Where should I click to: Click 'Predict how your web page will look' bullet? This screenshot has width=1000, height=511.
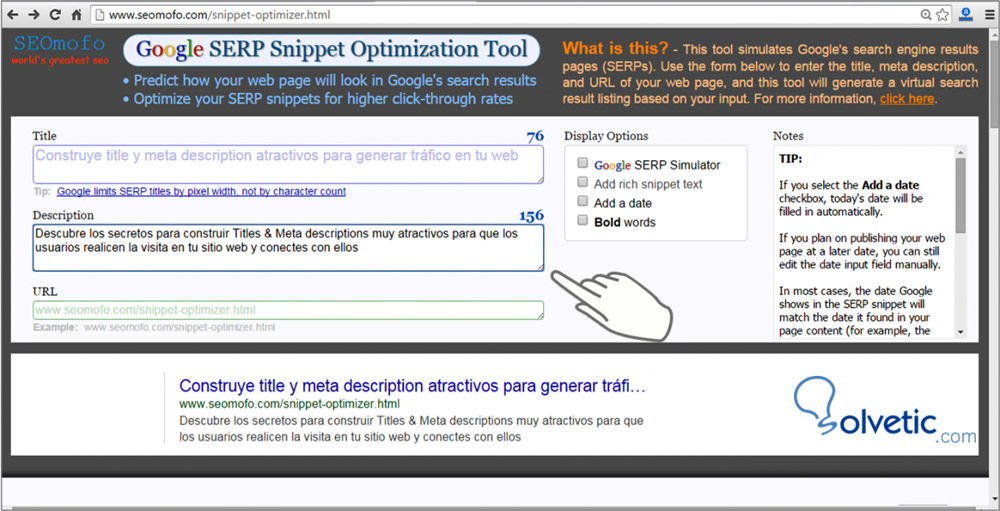click(x=329, y=81)
